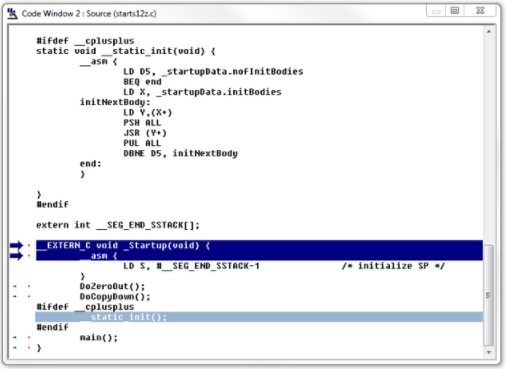The height and width of the screenshot is (369, 506).
Task: Click the extern int __SEG_END_SSTACK[] line
Action: point(118,225)
